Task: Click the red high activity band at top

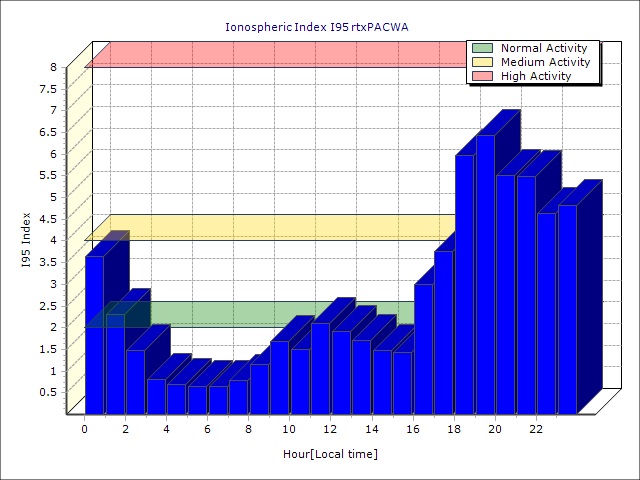Action: [270, 55]
